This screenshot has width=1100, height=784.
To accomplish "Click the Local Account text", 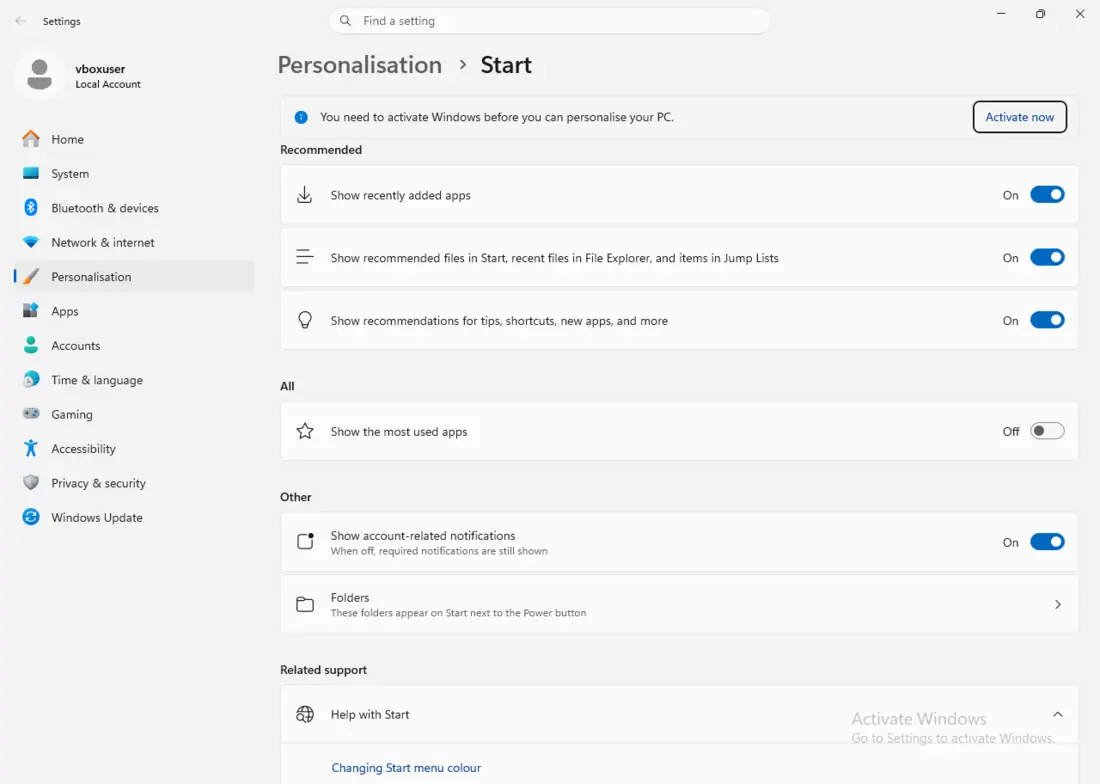I will [x=108, y=84].
